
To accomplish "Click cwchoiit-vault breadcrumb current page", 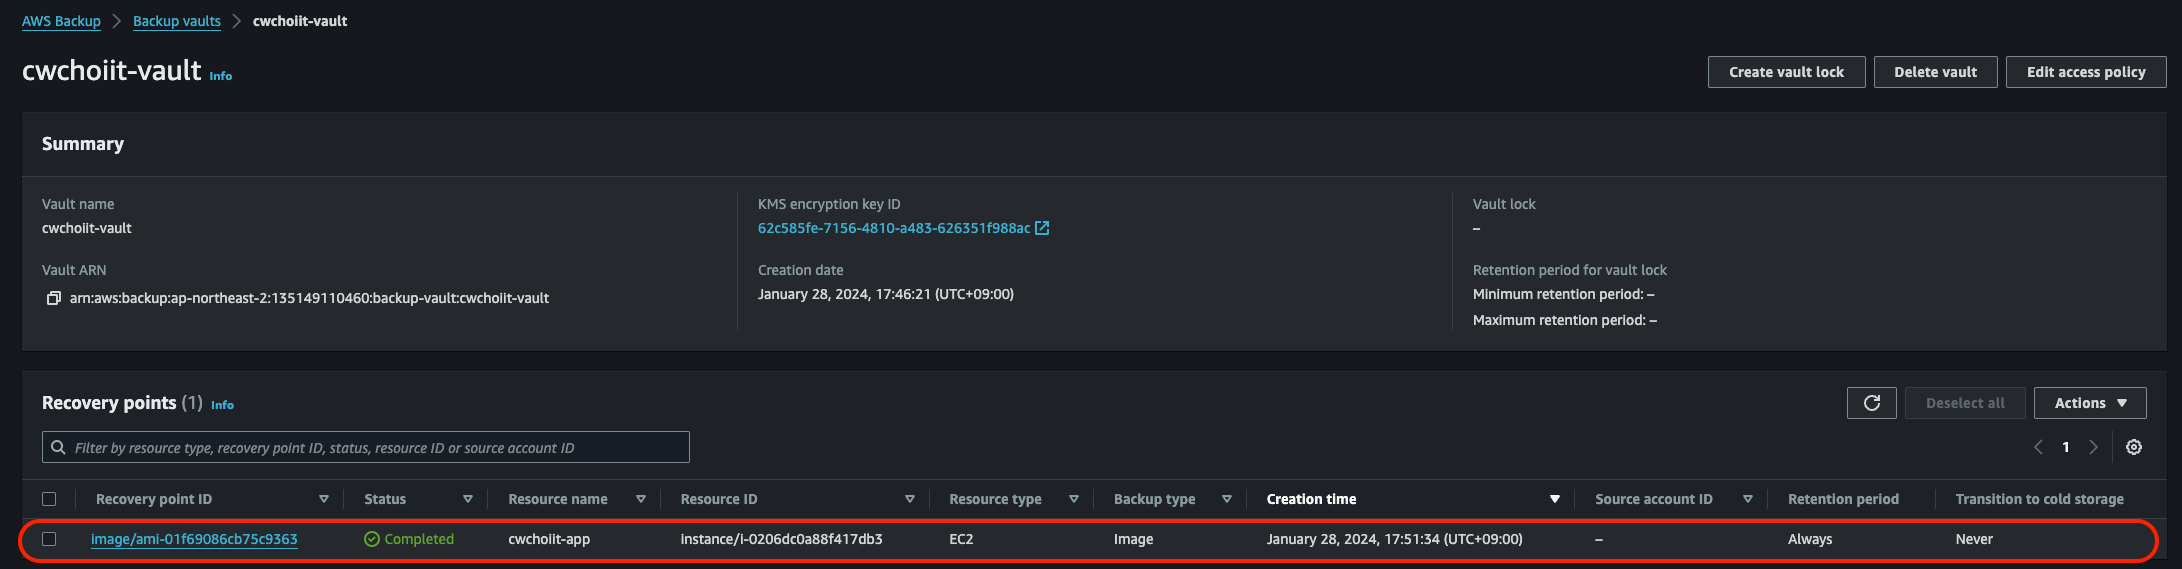I will (300, 21).
